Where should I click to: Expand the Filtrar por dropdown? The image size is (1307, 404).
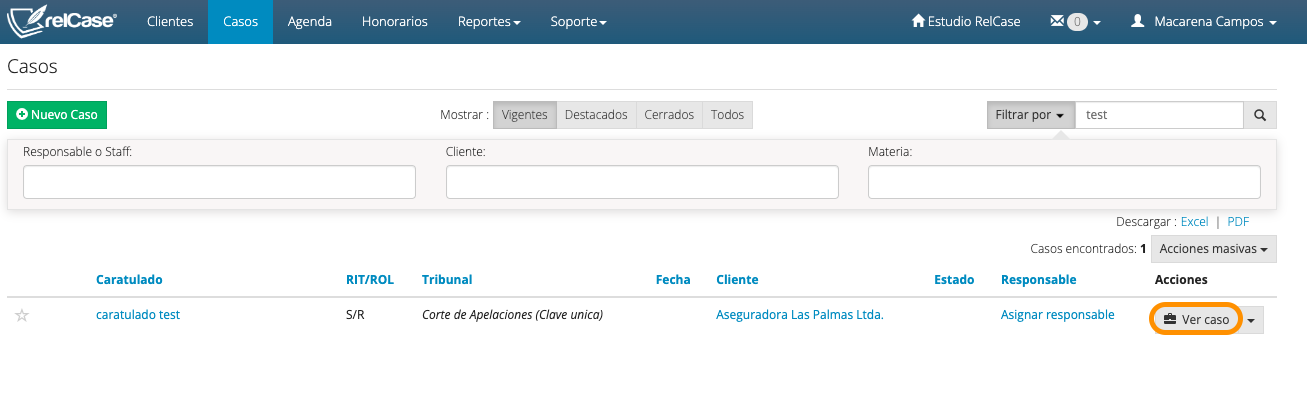1031,115
